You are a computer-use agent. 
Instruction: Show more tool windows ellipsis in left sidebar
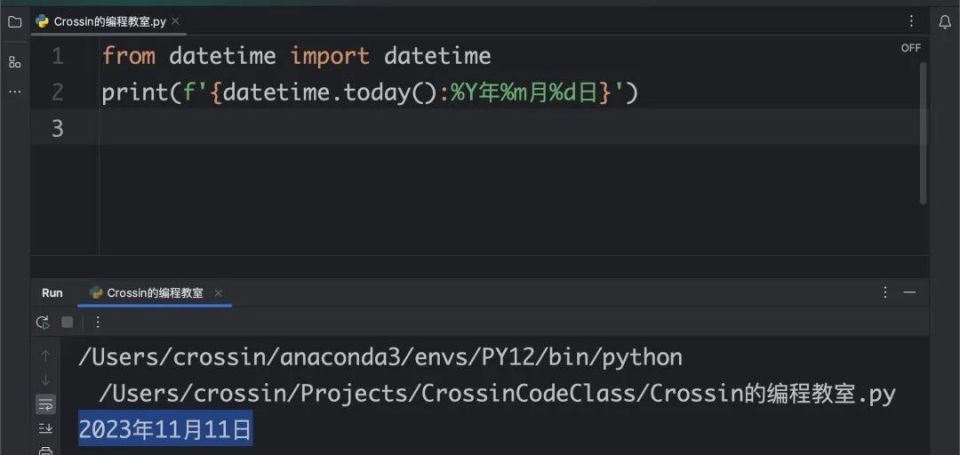(15, 92)
